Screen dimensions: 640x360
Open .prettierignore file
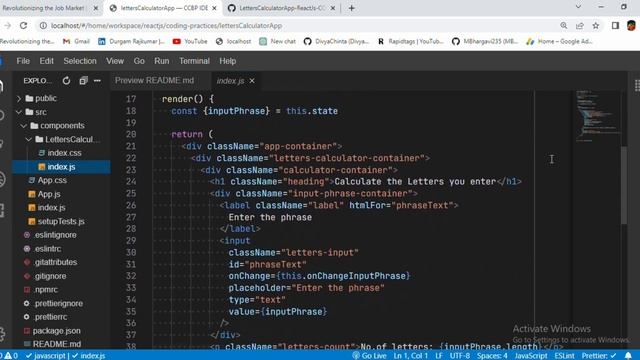click(x=58, y=303)
